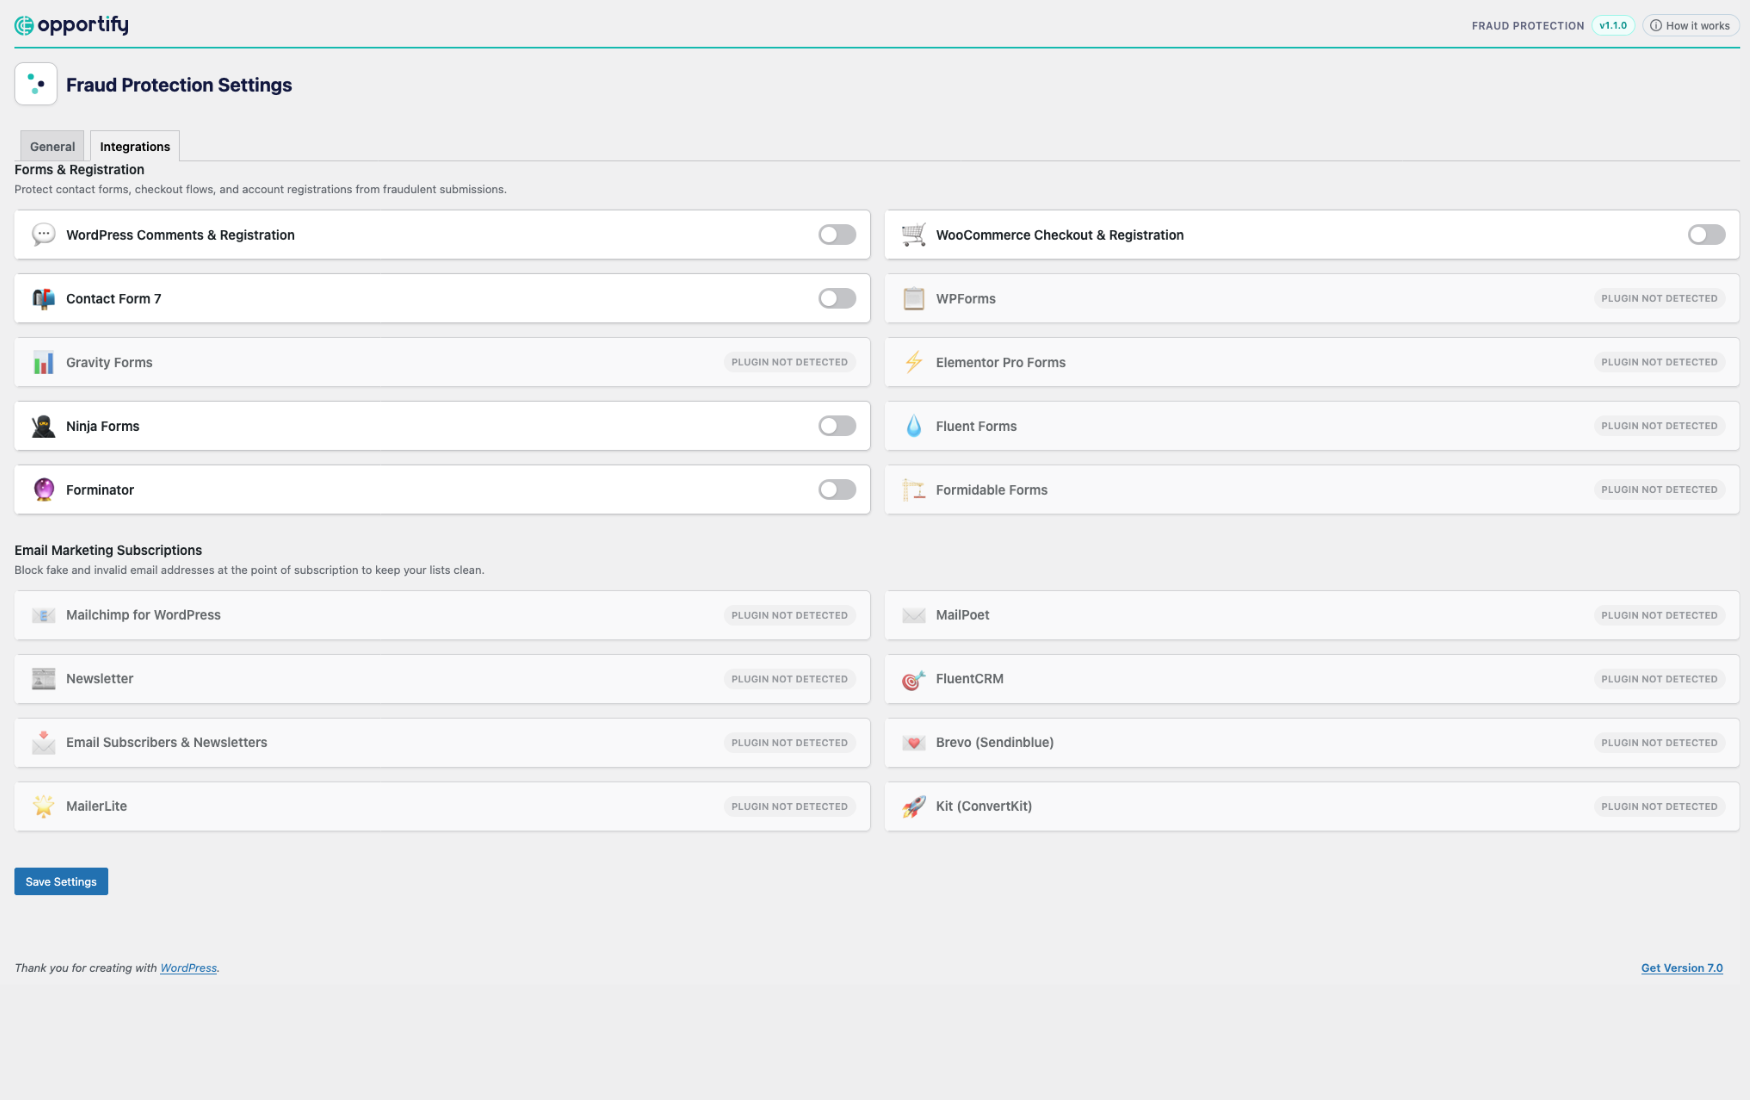Image resolution: width=1750 pixels, height=1100 pixels.
Task: Click the Get Version 7.0 link
Action: pyautogui.click(x=1682, y=968)
